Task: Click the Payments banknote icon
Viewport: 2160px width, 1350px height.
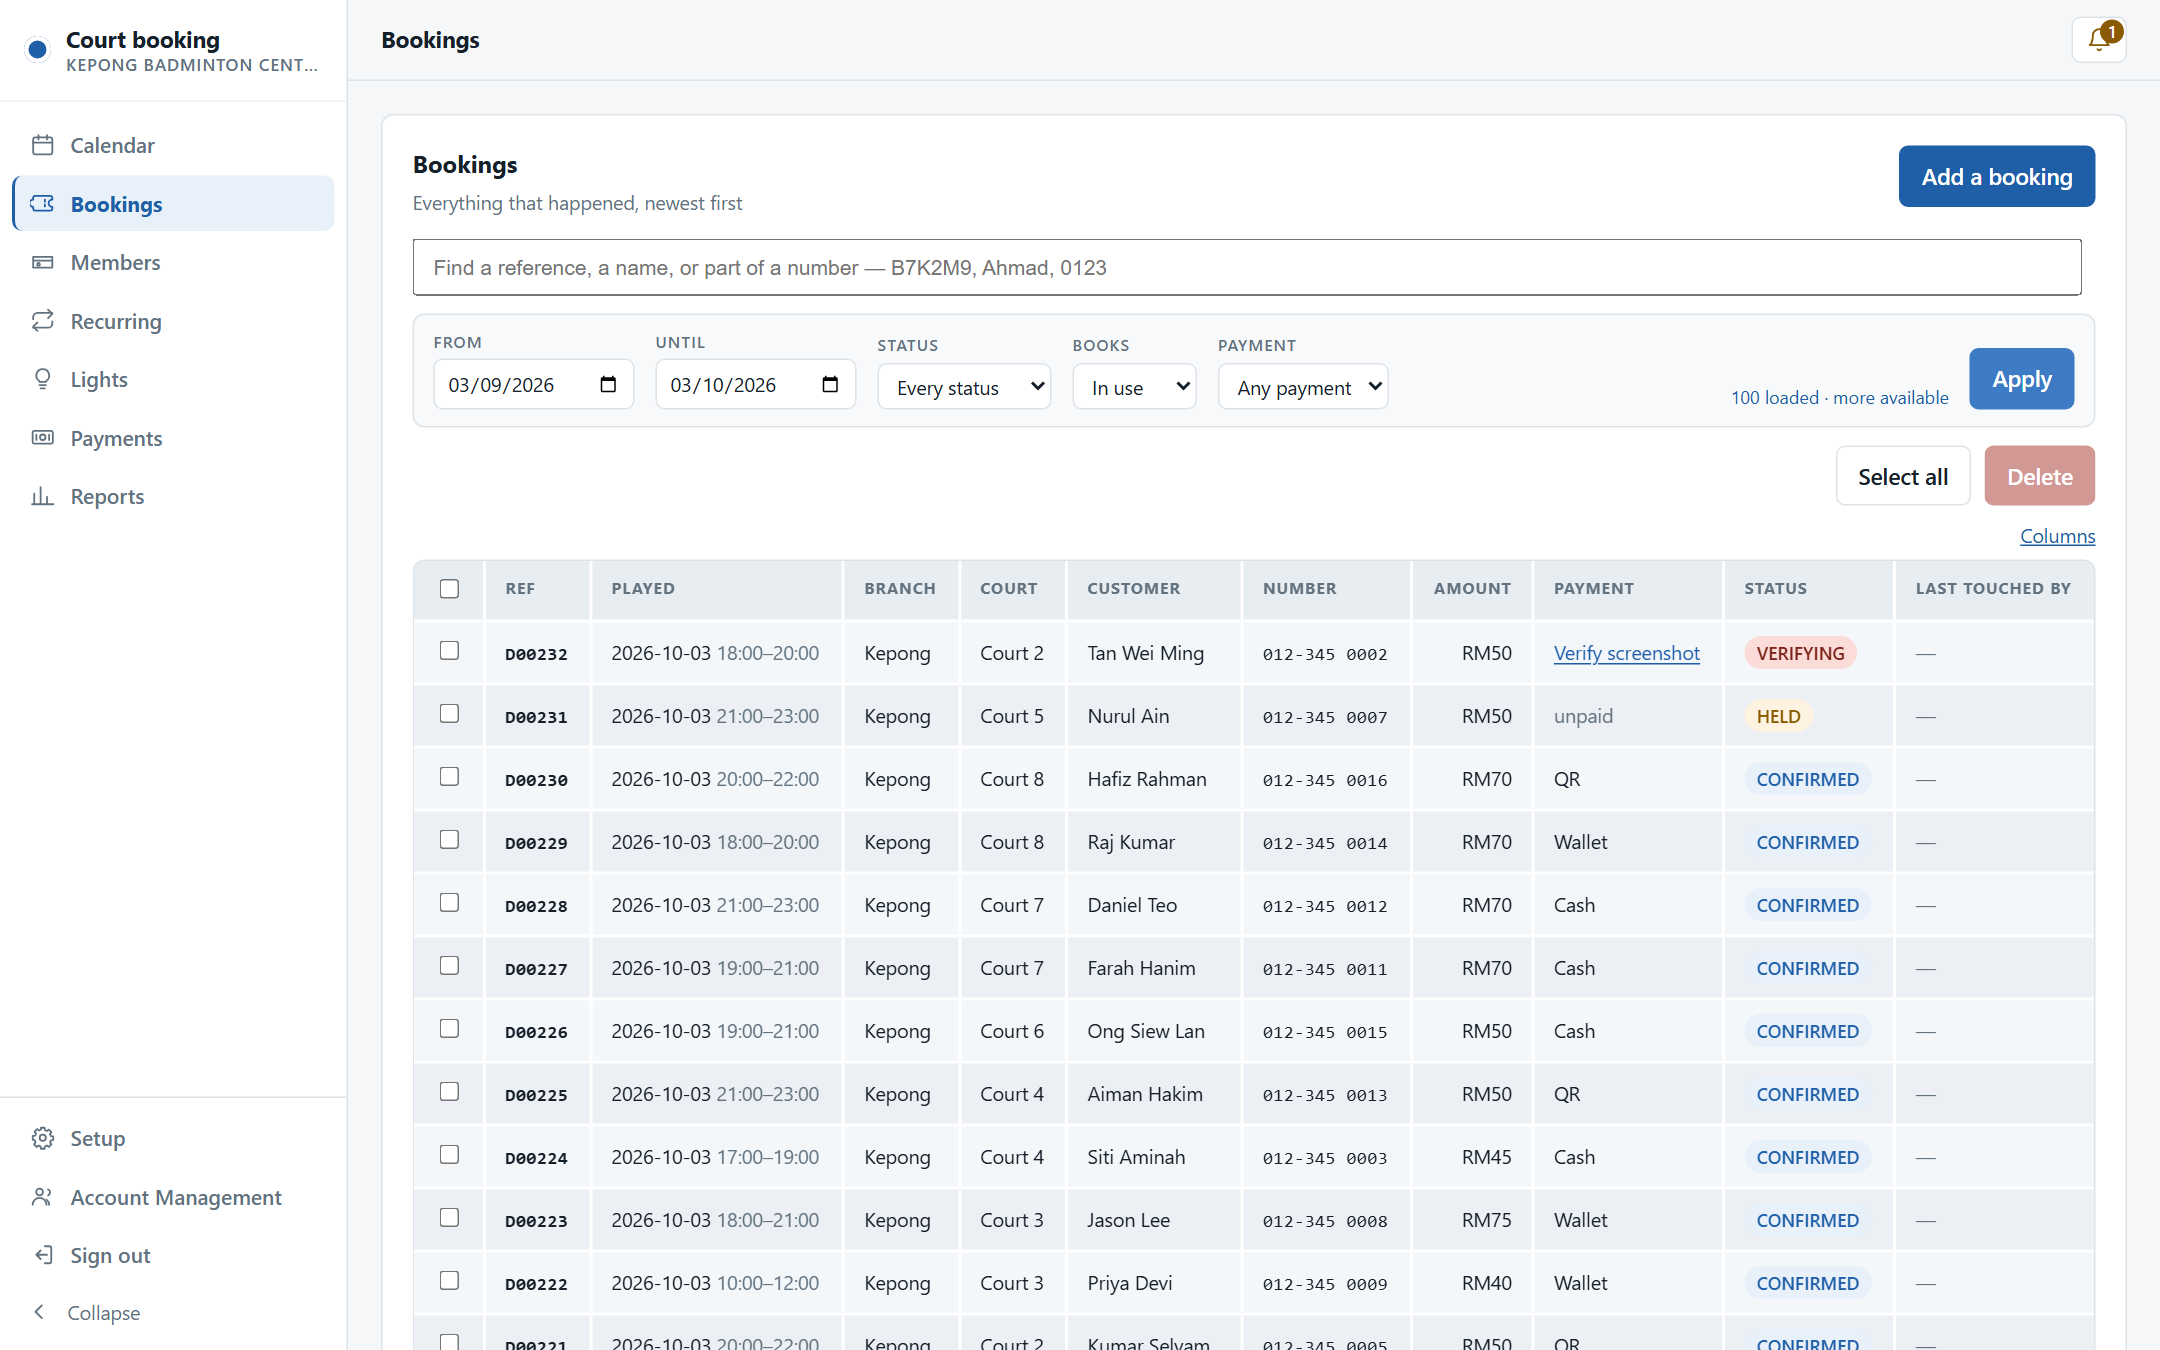Action: [x=42, y=438]
